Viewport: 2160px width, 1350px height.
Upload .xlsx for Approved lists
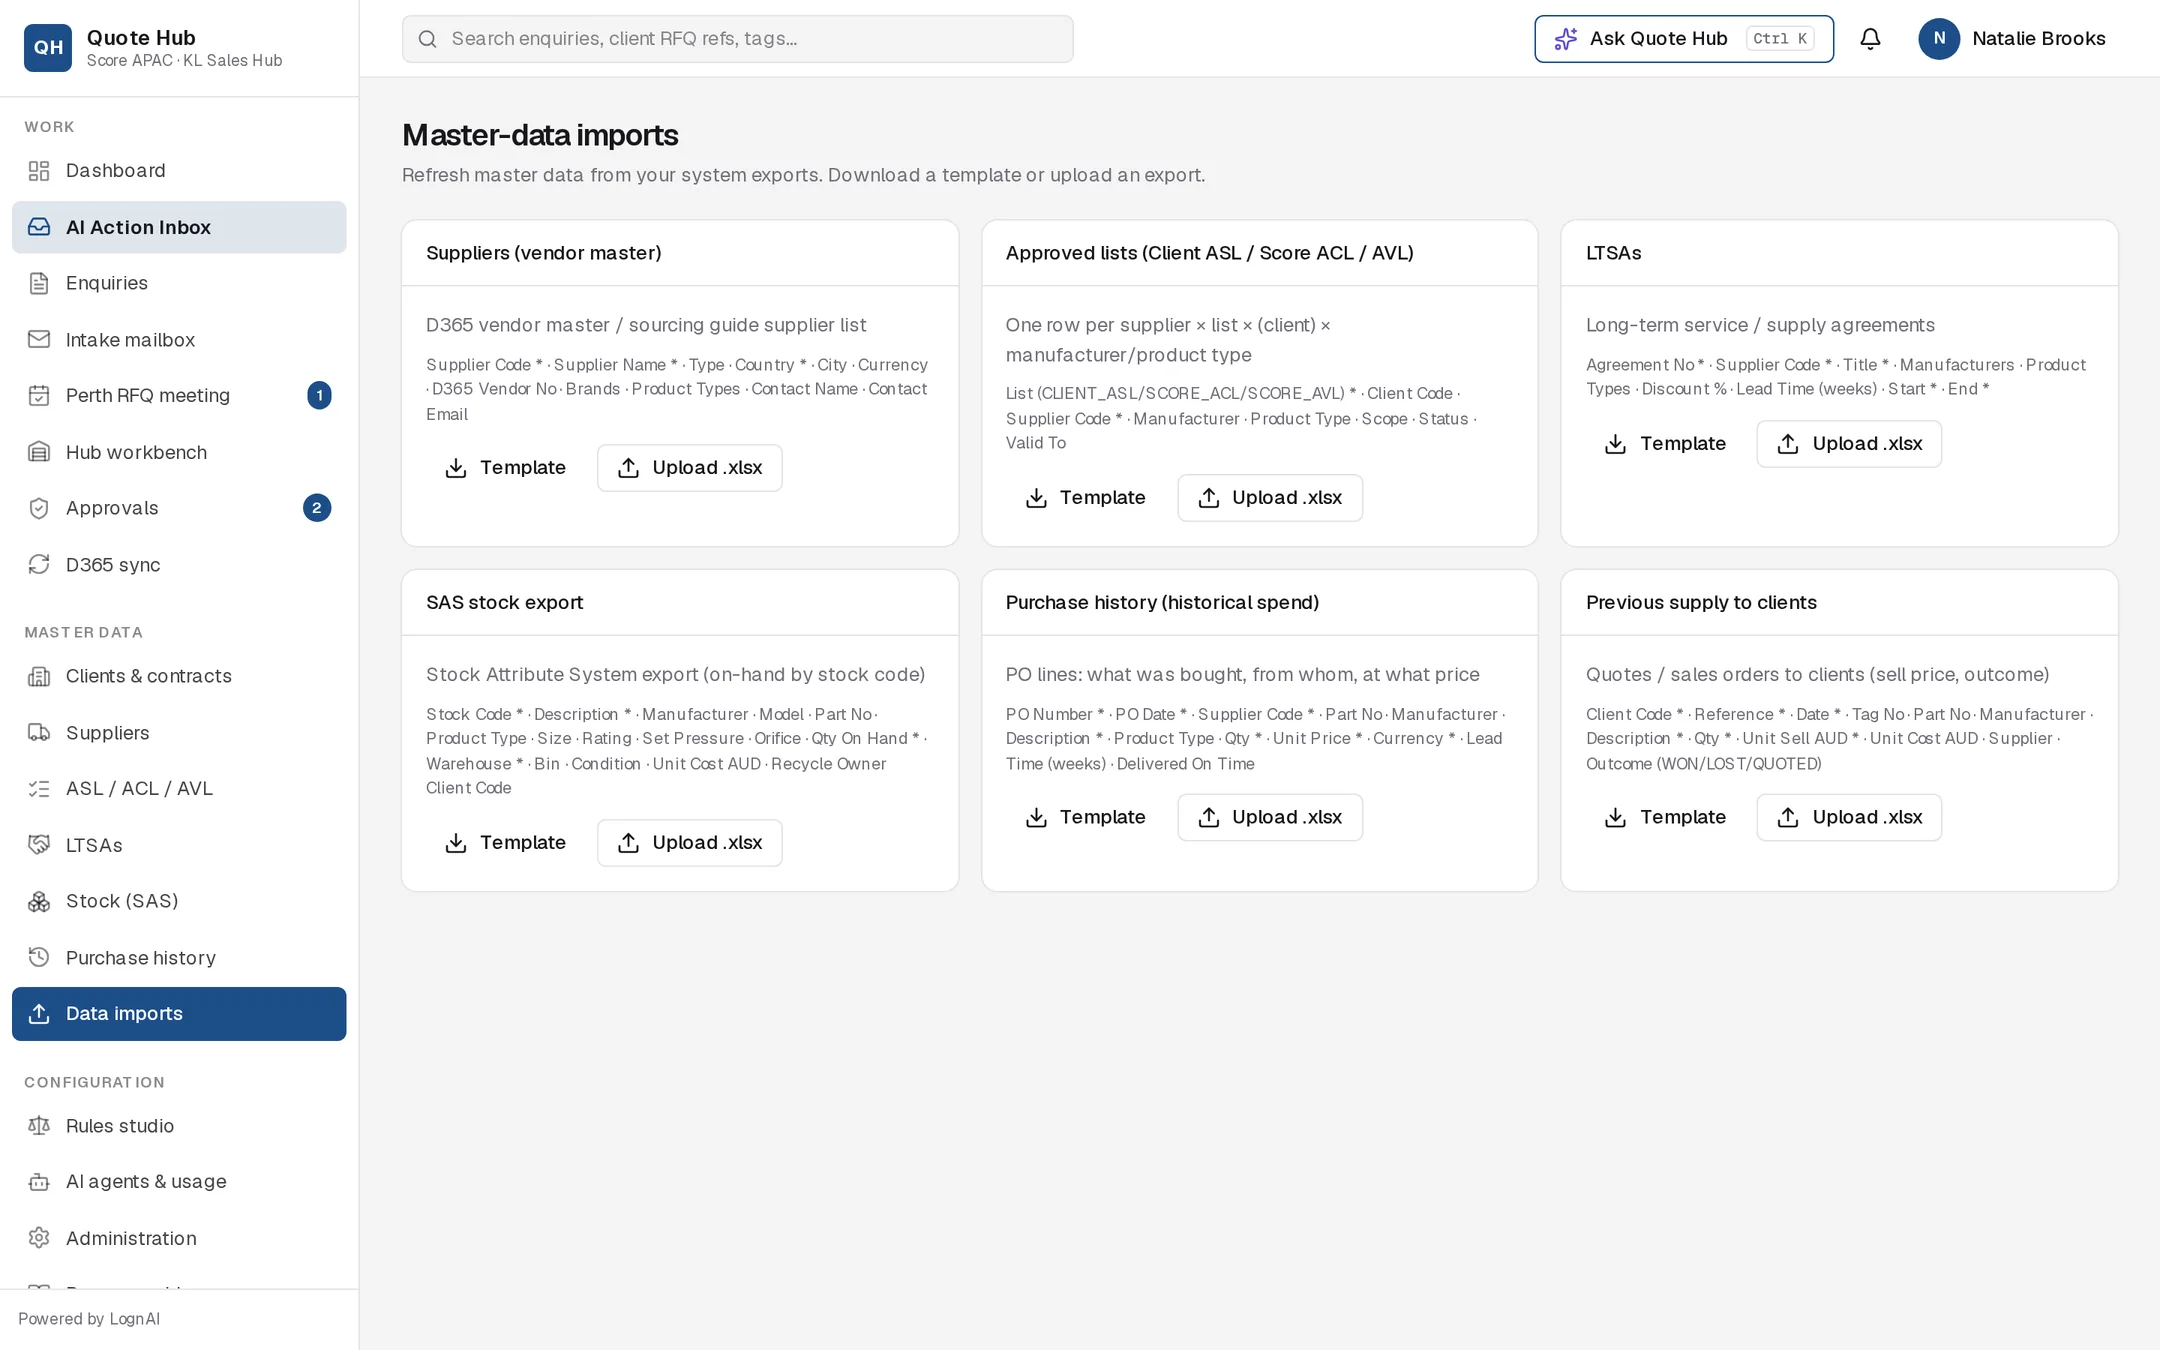(1270, 498)
